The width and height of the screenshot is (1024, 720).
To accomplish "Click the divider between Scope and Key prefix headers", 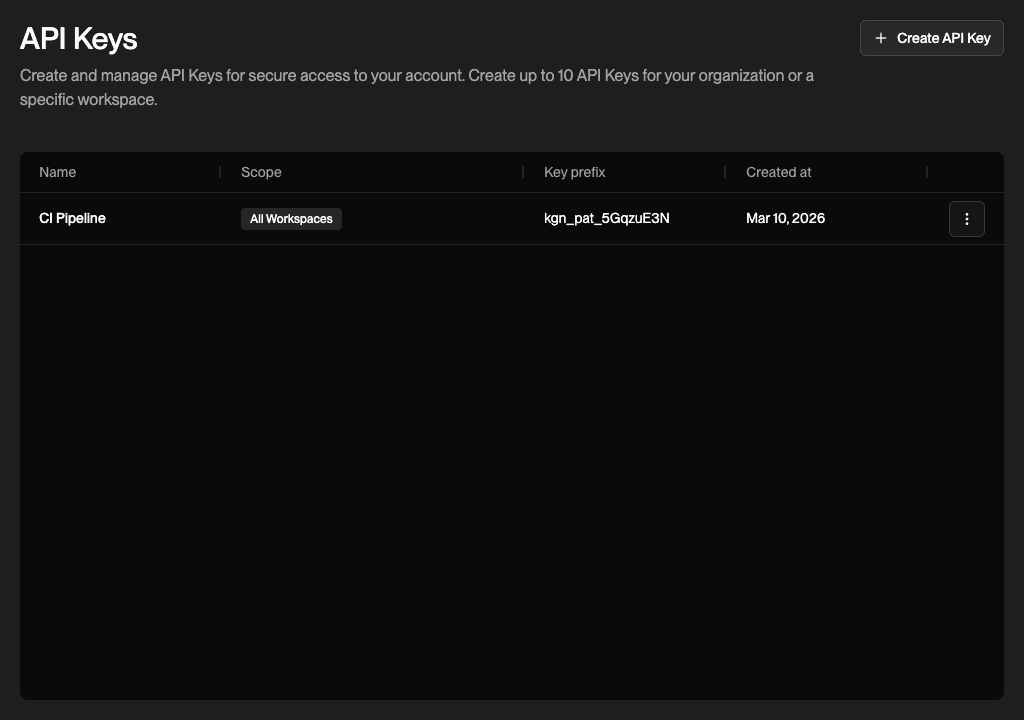I will pos(523,172).
